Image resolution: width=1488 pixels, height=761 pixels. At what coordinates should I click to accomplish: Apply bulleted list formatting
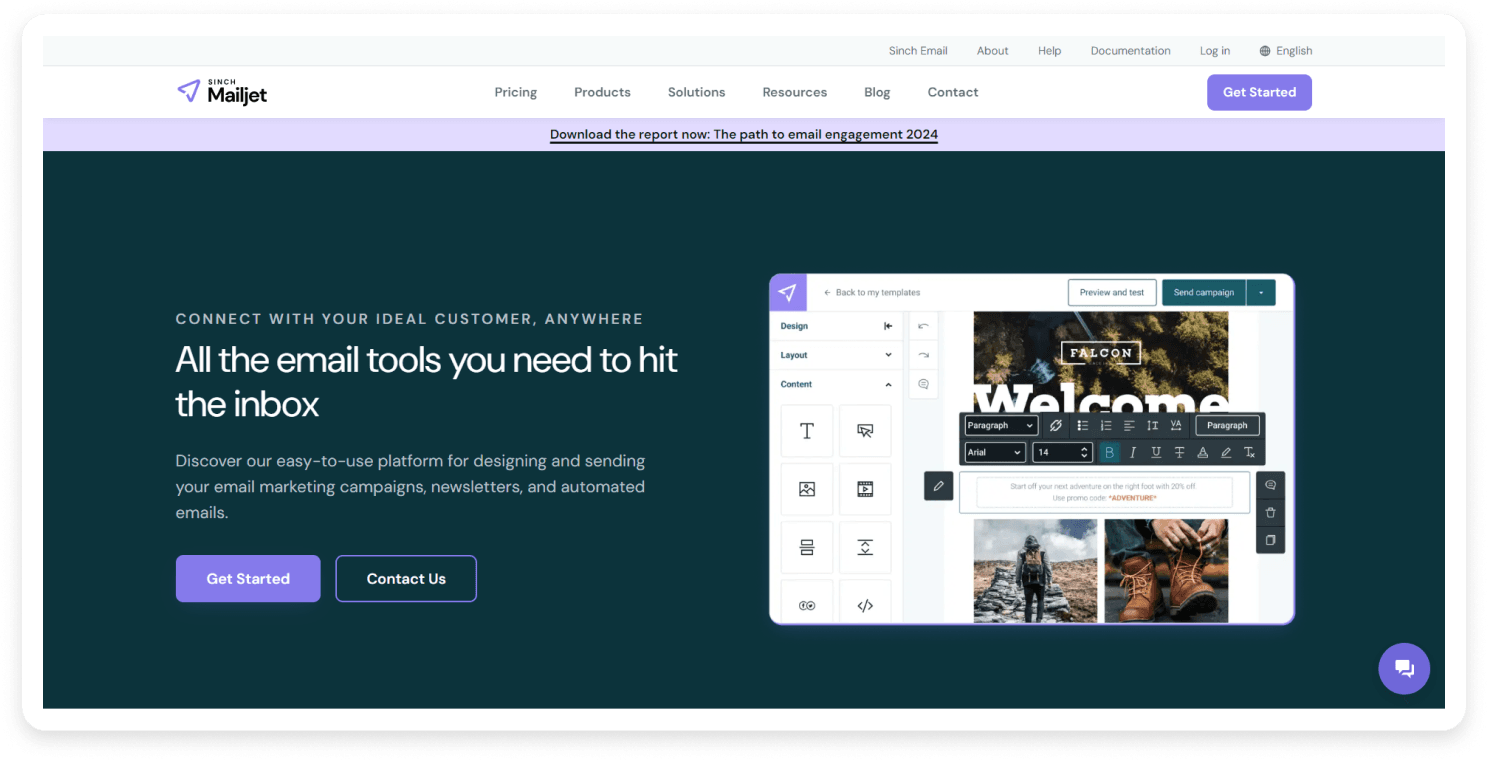click(x=1083, y=426)
